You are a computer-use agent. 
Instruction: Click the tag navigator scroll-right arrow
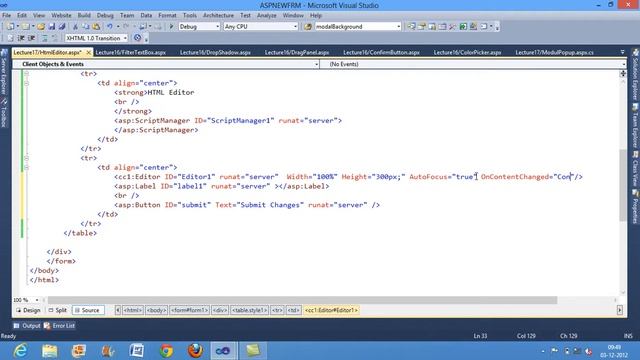620,310
